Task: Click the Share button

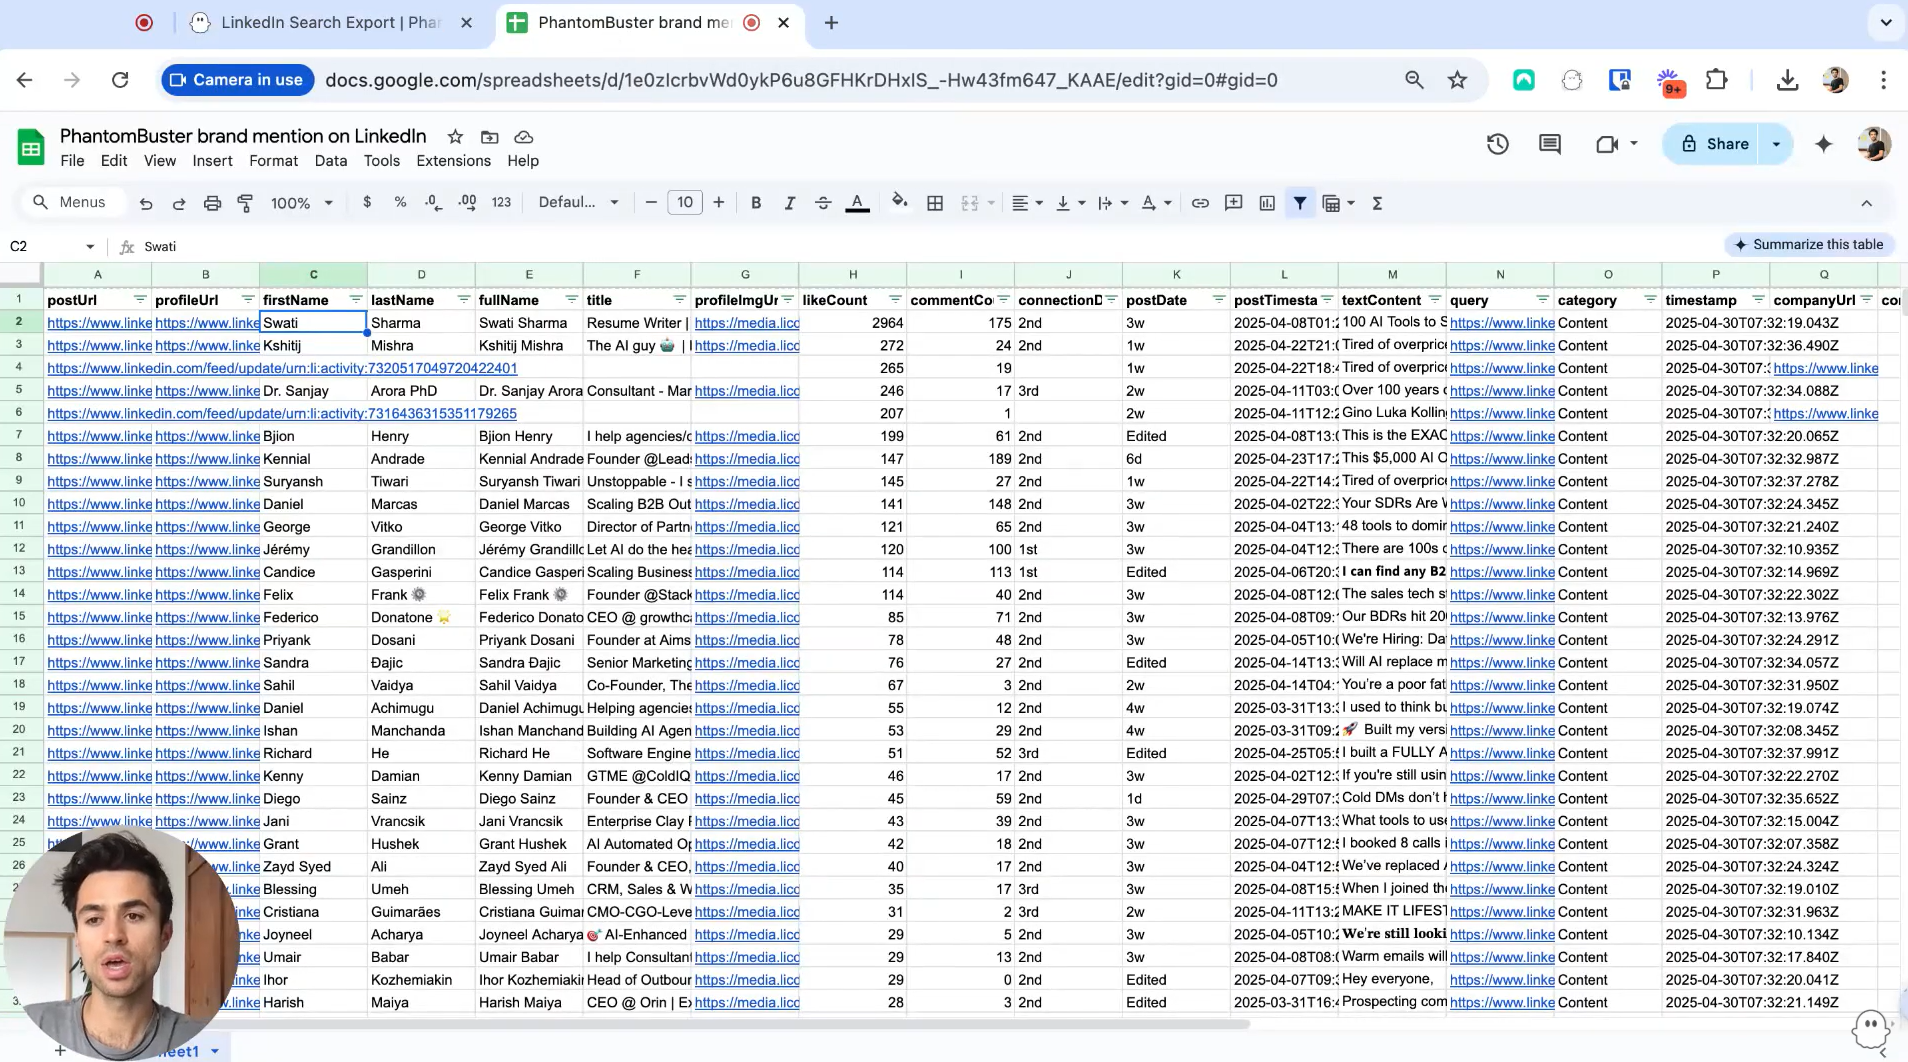Action: tap(1724, 144)
